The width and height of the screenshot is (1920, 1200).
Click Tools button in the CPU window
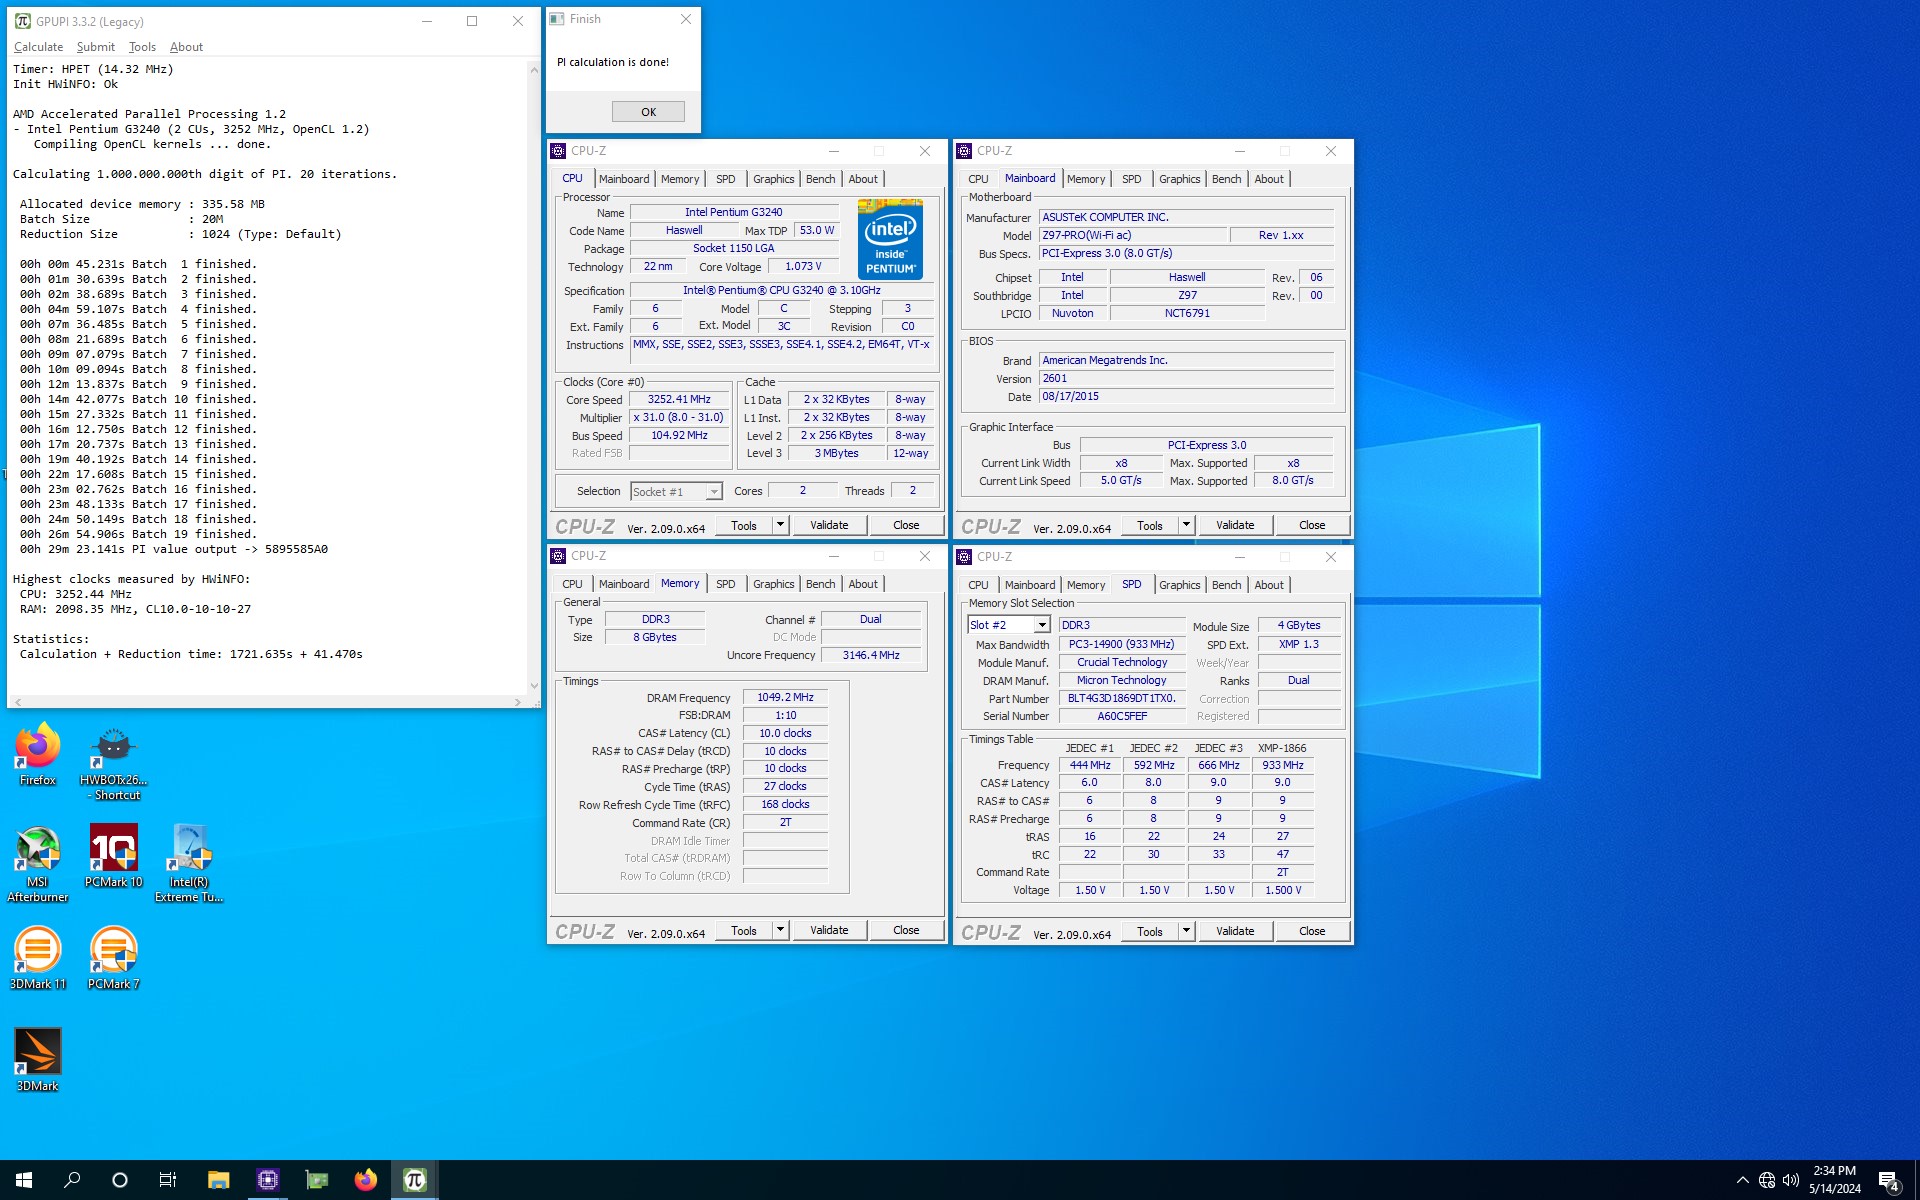[x=744, y=525]
